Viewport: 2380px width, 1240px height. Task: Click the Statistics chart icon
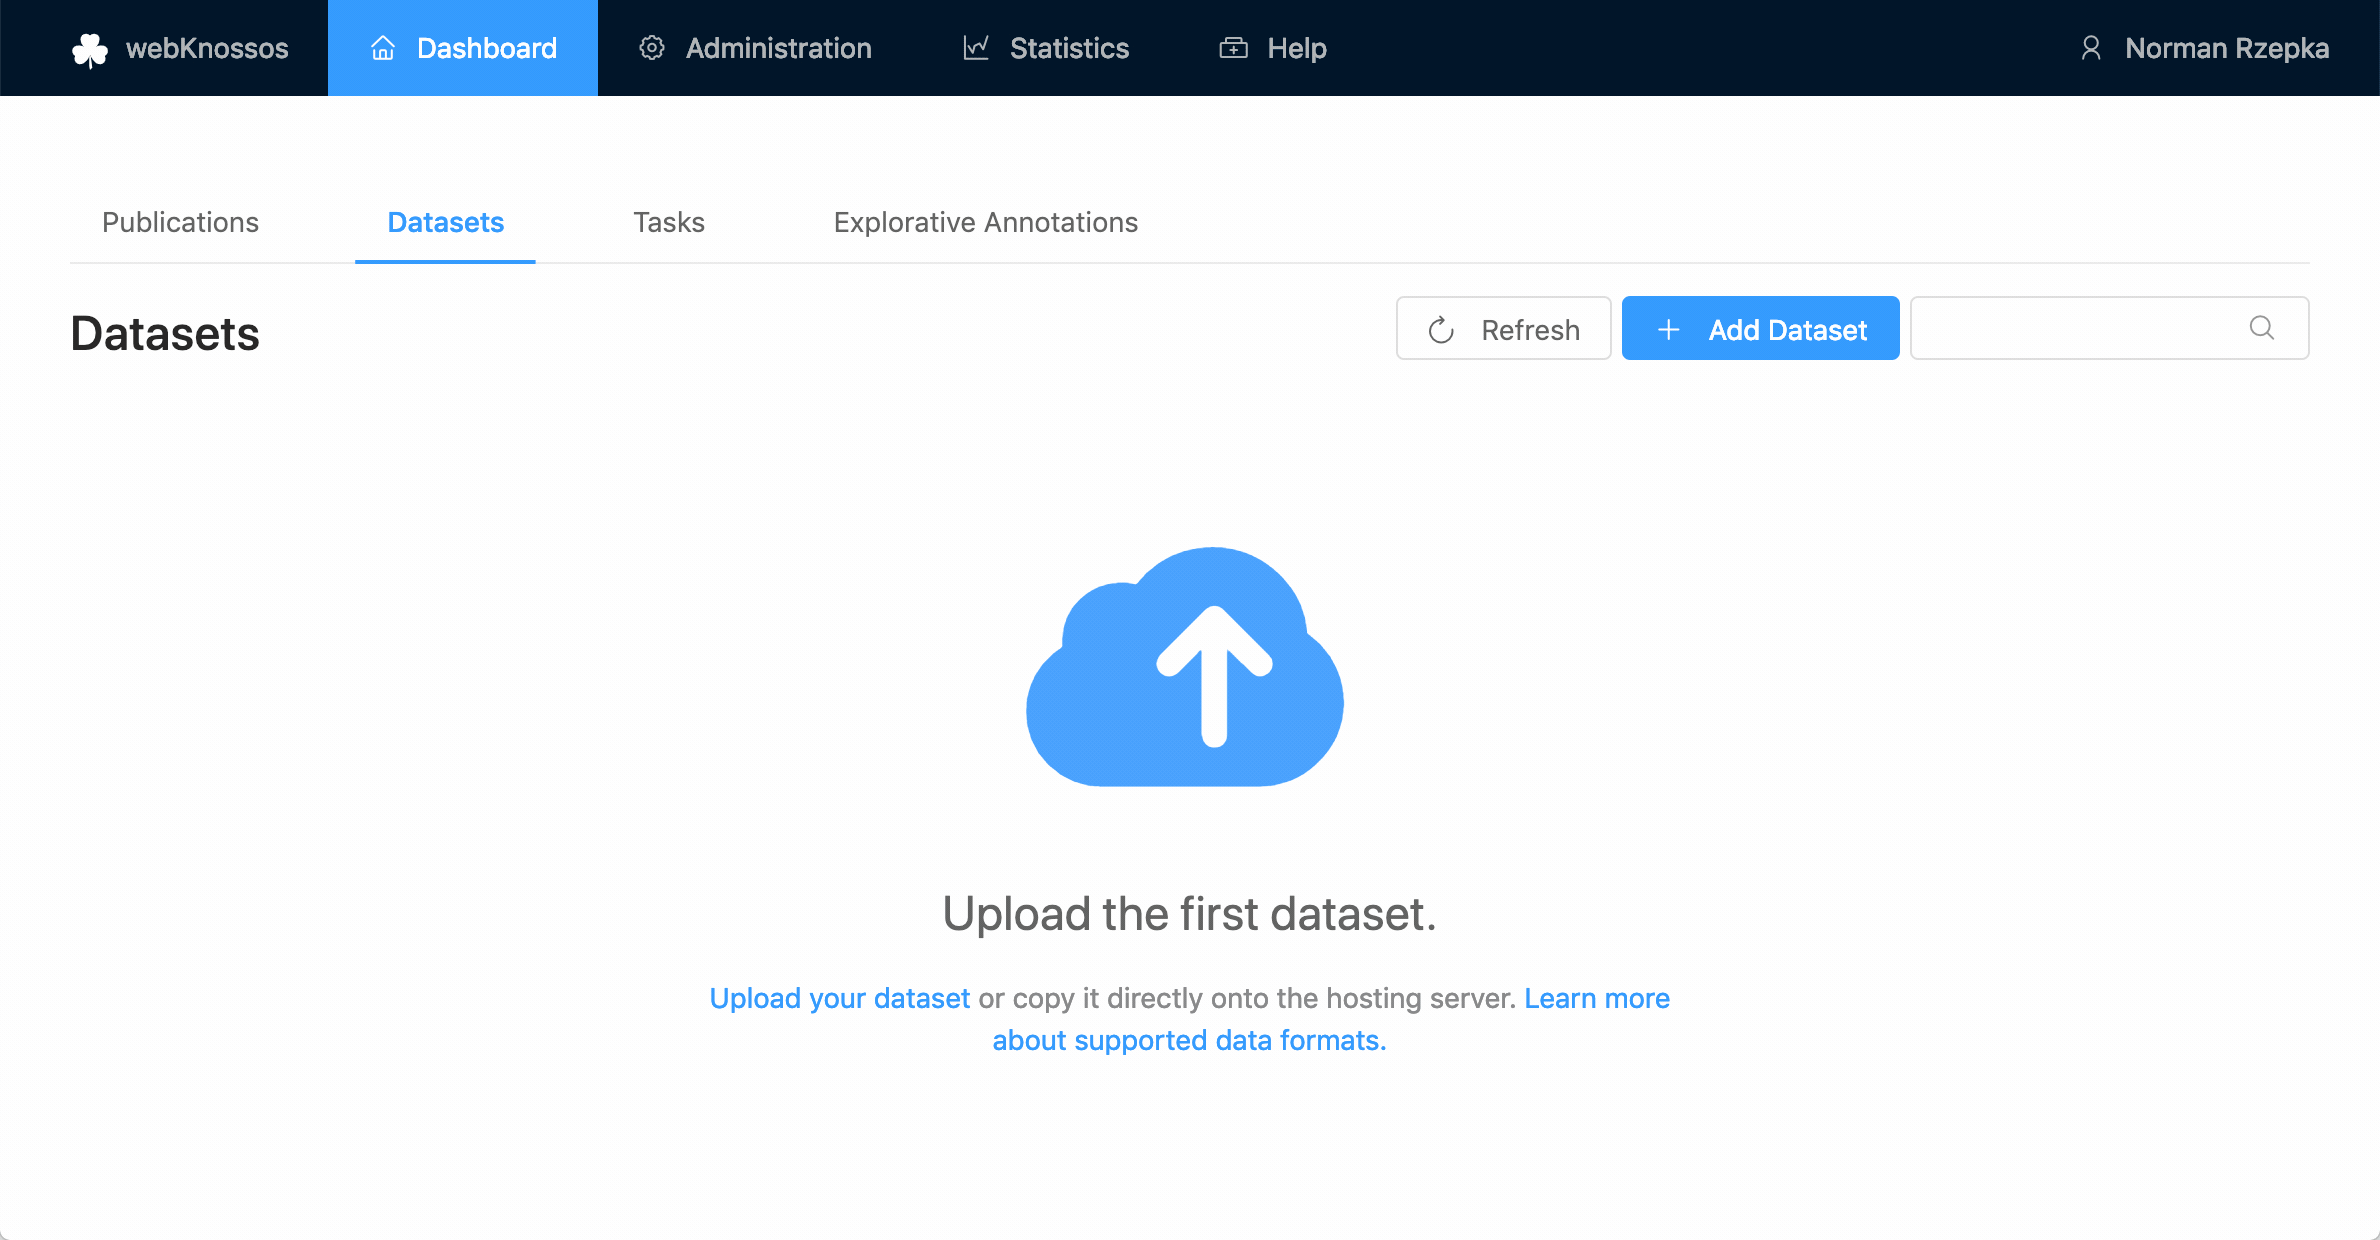(x=976, y=48)
